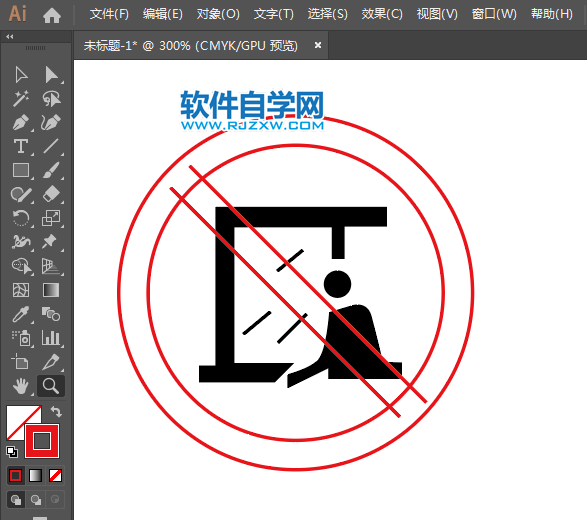The image size is (587, 520).
Task: Select the Lasso tool
Action: (51, 98)
